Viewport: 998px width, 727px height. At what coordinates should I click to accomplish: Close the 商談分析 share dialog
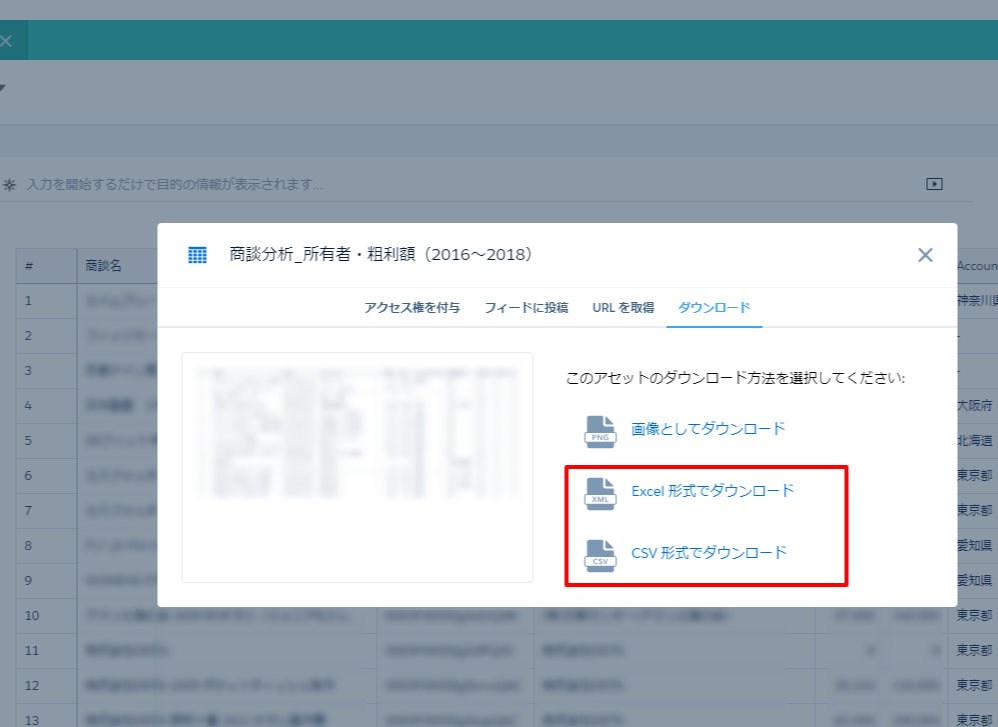point(925,255)
